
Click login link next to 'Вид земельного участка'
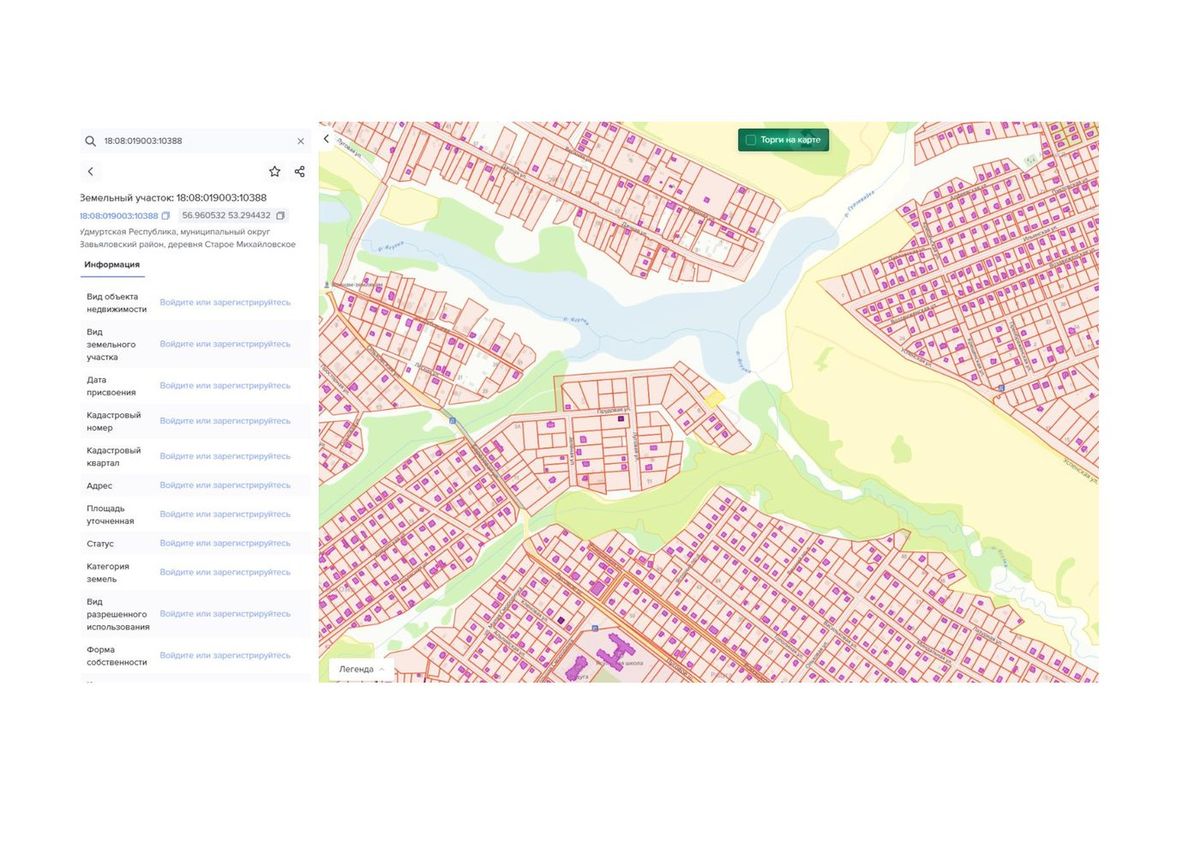click(225, 344)
